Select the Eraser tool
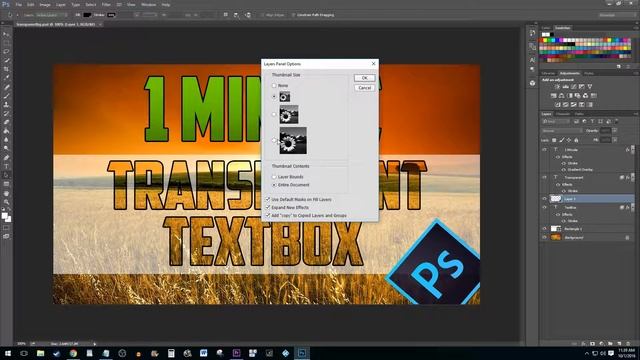The height and width of the screenshot is (360, 640). coord(6,122)
